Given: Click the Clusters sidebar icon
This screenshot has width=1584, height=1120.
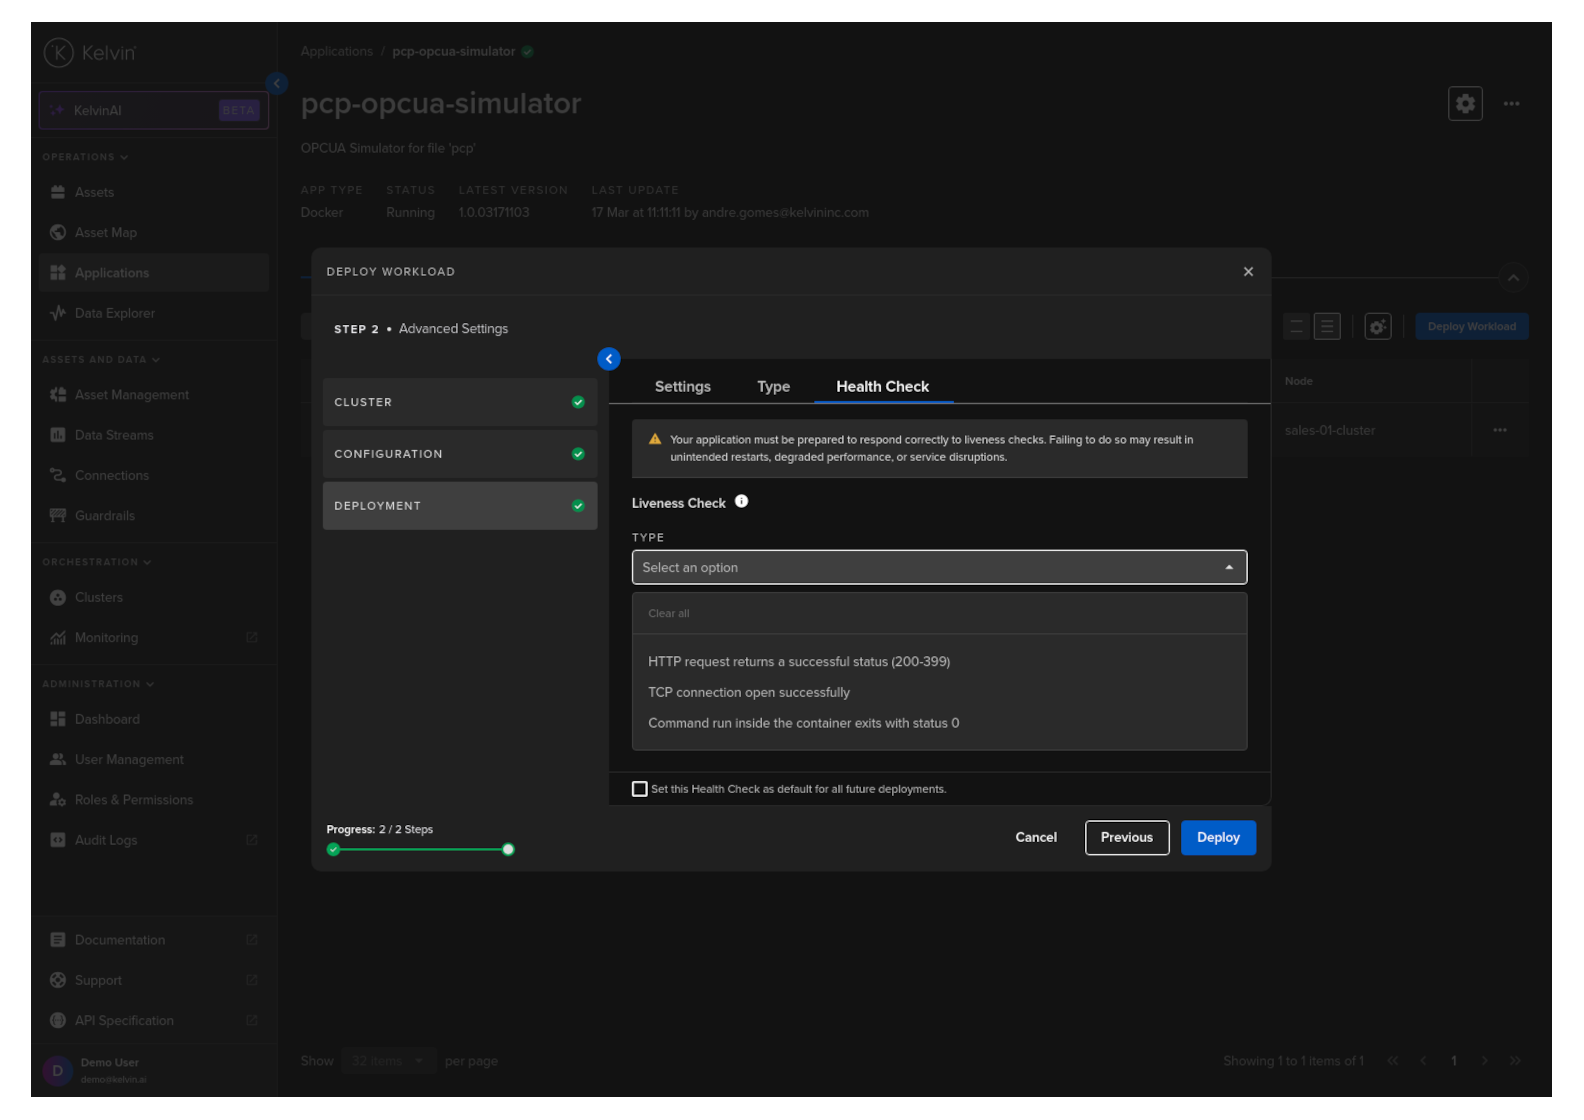Looking at the screenshot, I should coord(58,598).
